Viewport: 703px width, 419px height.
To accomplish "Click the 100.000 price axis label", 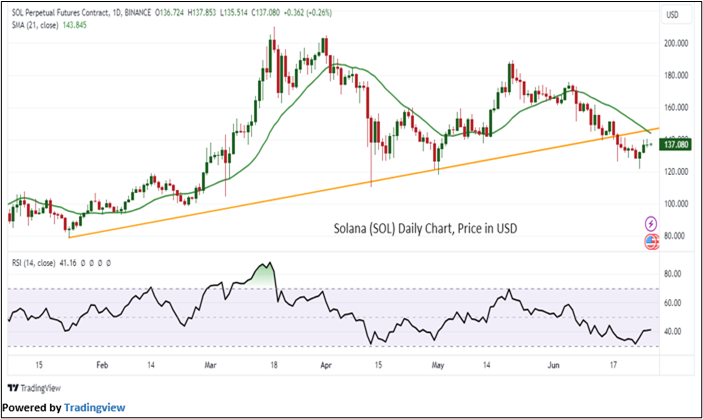I will click(x=676, y=204).
